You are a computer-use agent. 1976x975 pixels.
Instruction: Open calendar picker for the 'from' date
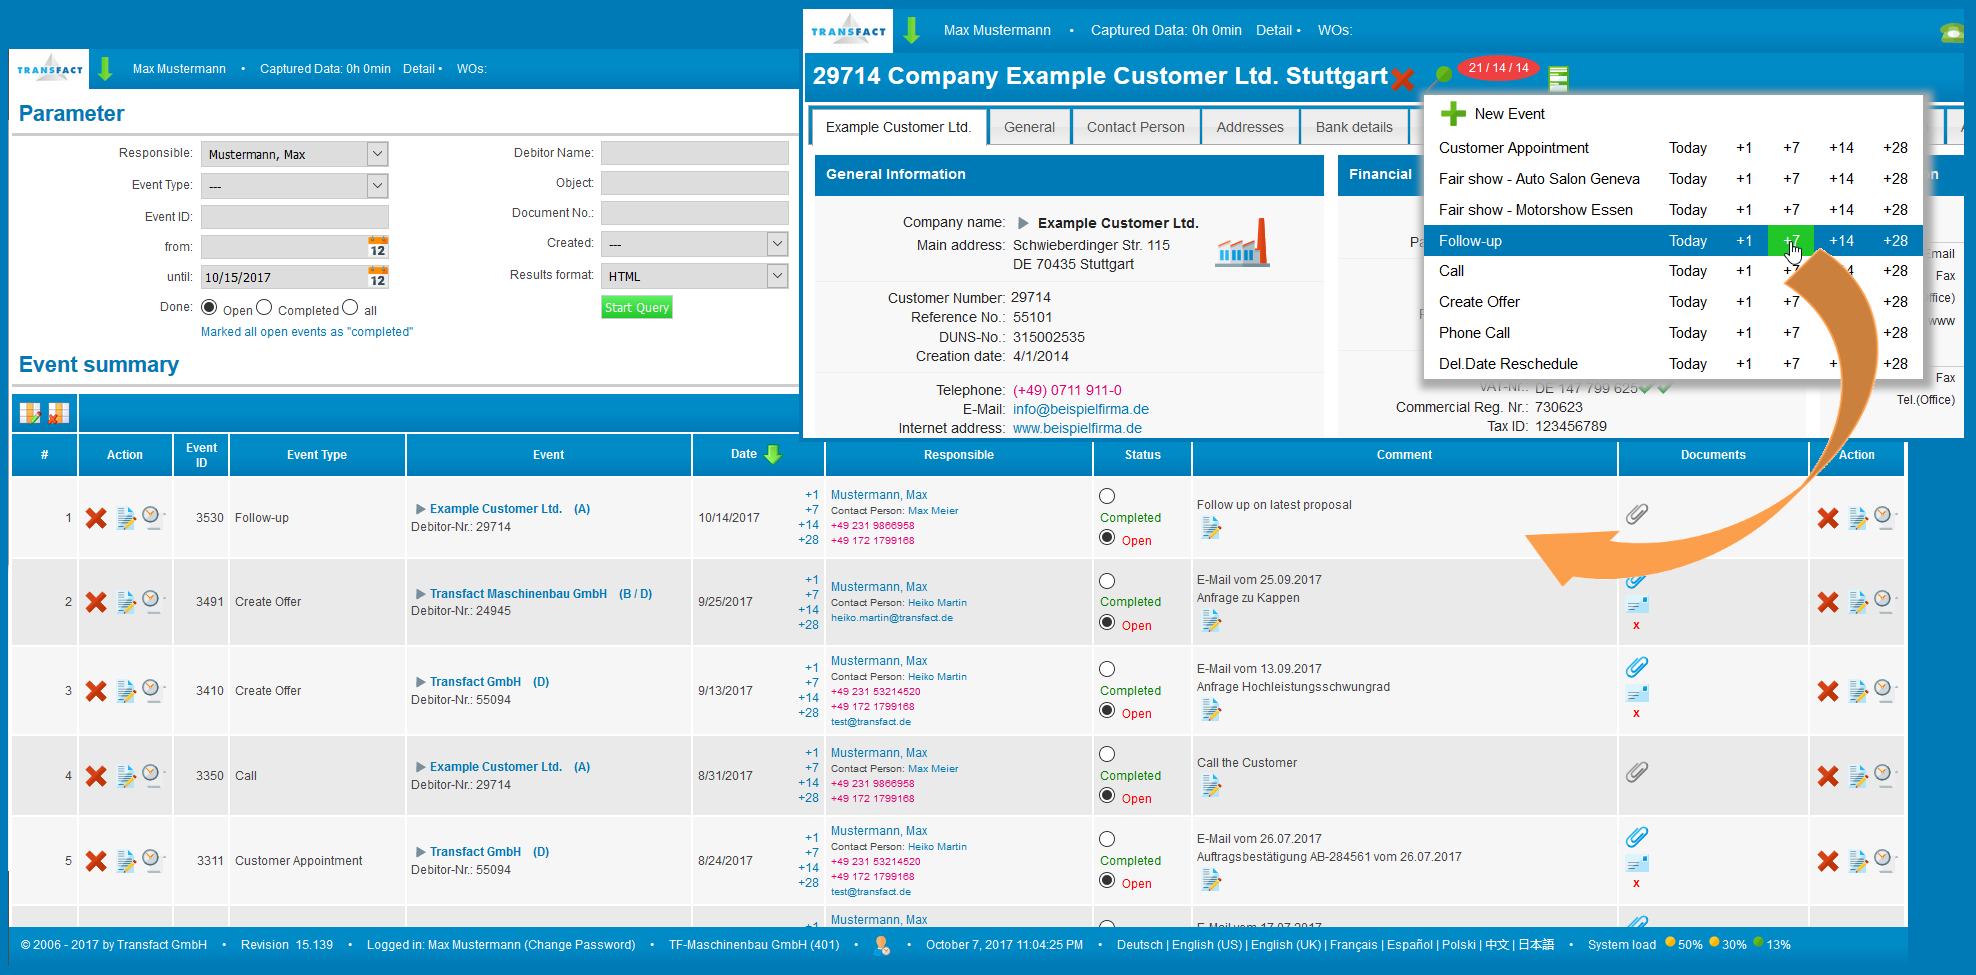(x=378, y=247)
